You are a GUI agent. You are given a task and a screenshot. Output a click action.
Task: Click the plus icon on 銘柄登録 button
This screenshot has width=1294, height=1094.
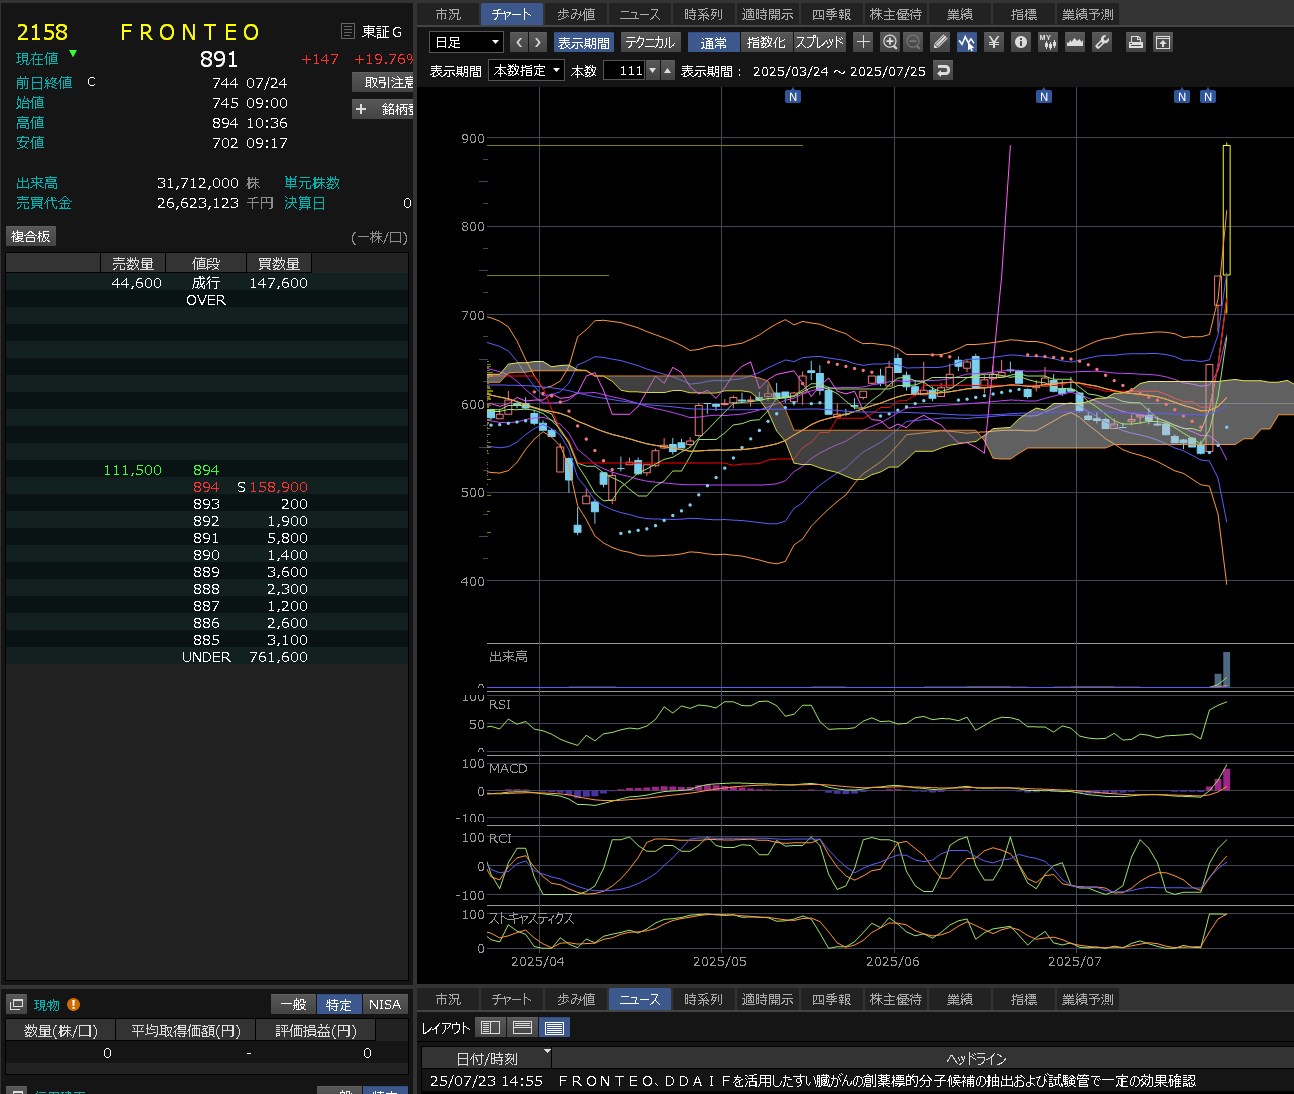(x=361, y=109)
